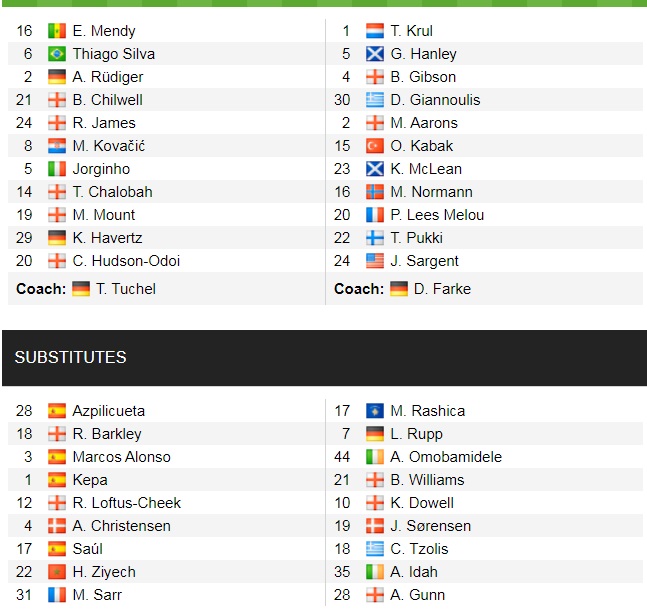This screenshot has height=616, width=647.
Task: Open A. Omobamidele substitute link
Action: coord(446,457)
